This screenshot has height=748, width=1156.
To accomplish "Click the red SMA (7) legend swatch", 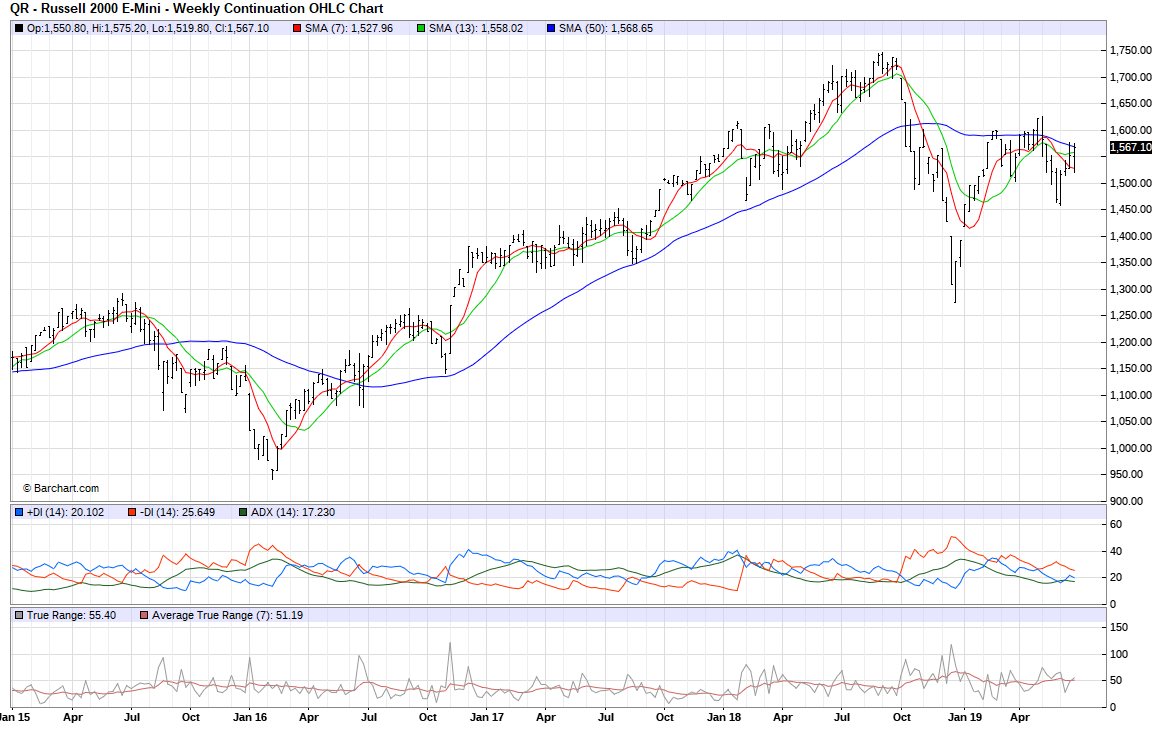I will pos(297,28).
